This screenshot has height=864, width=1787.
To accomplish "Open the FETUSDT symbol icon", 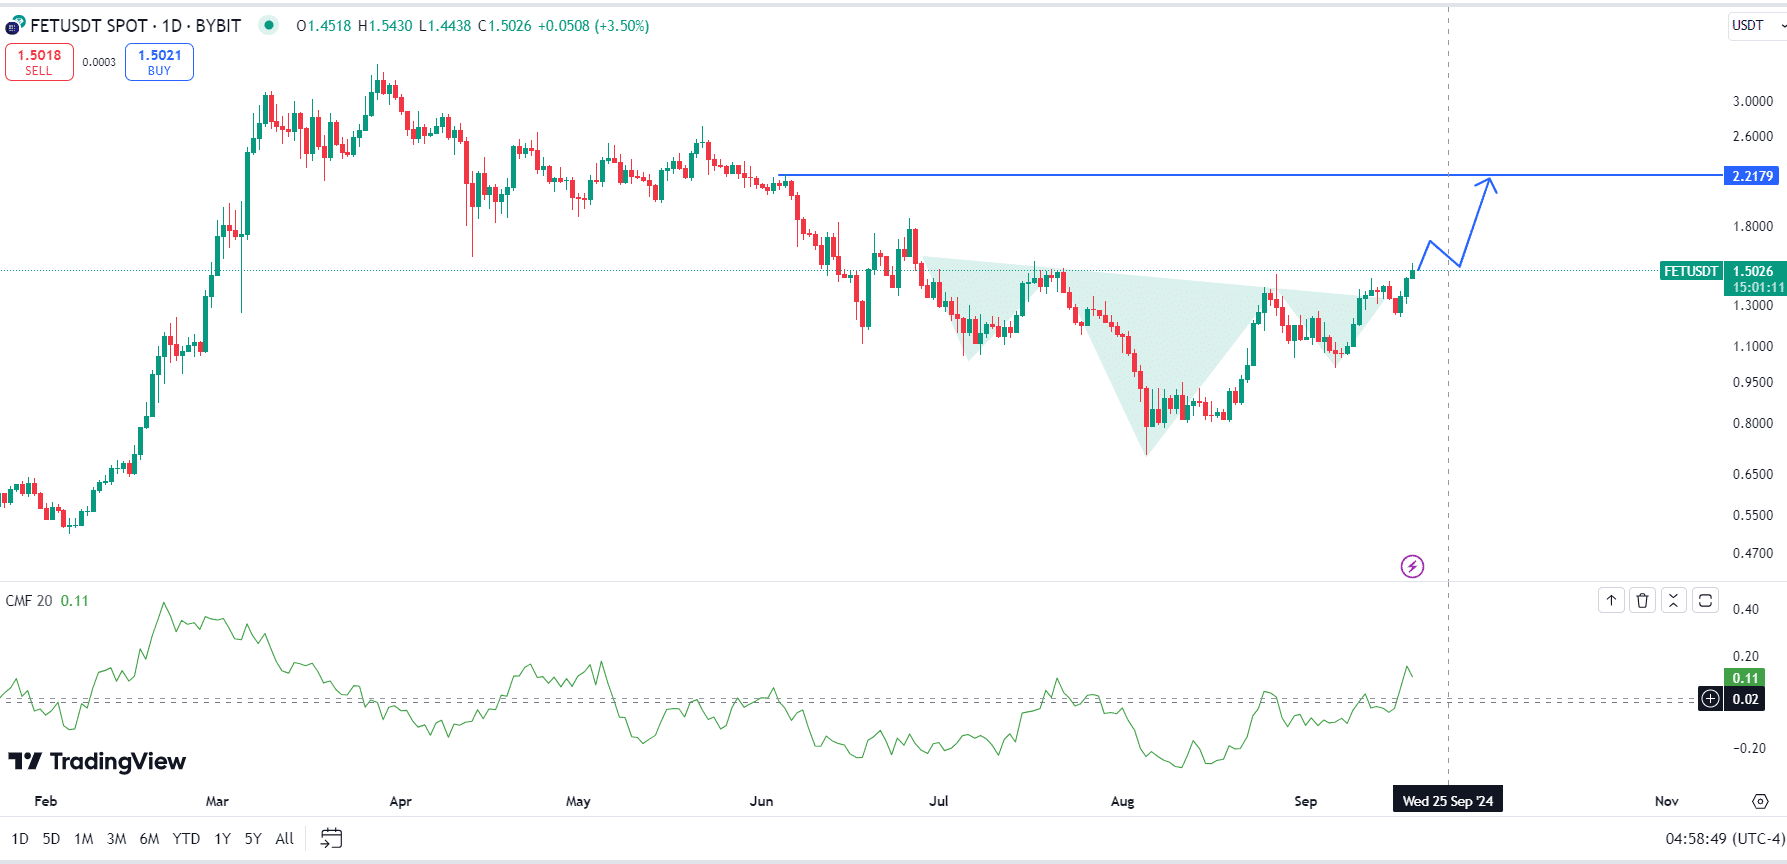I will coord(15,26).
